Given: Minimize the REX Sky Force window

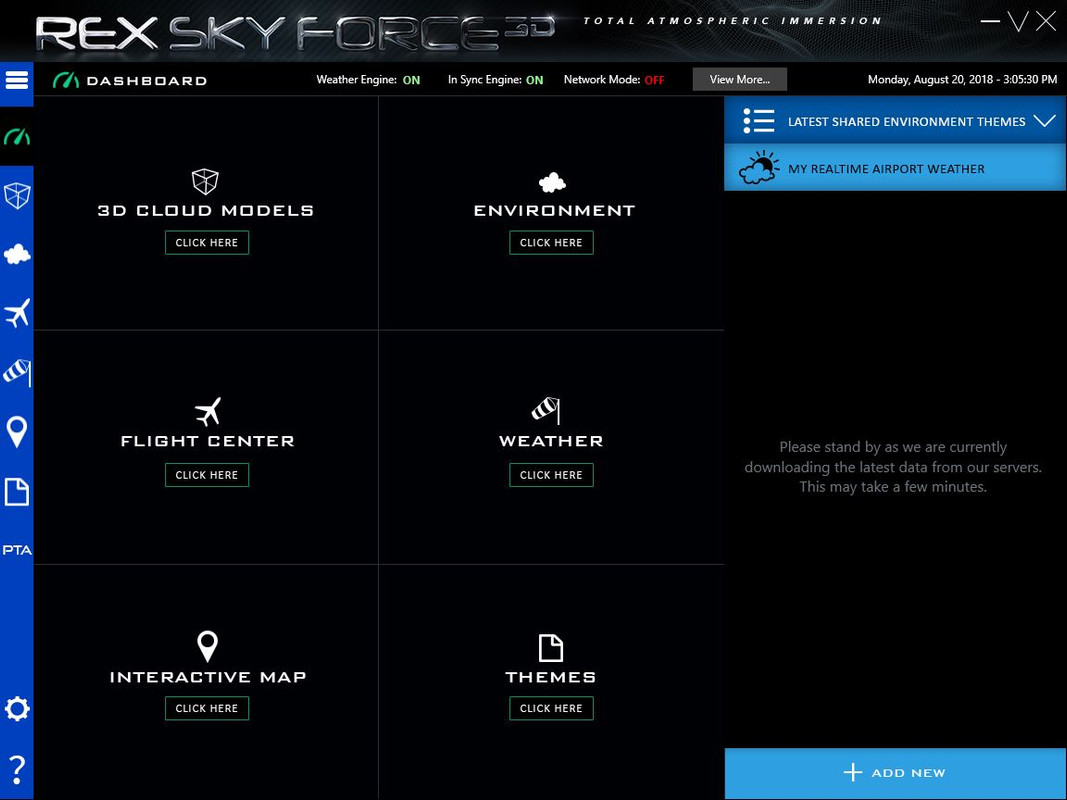Looking at the screenshot, I should (x=990, y=22).
